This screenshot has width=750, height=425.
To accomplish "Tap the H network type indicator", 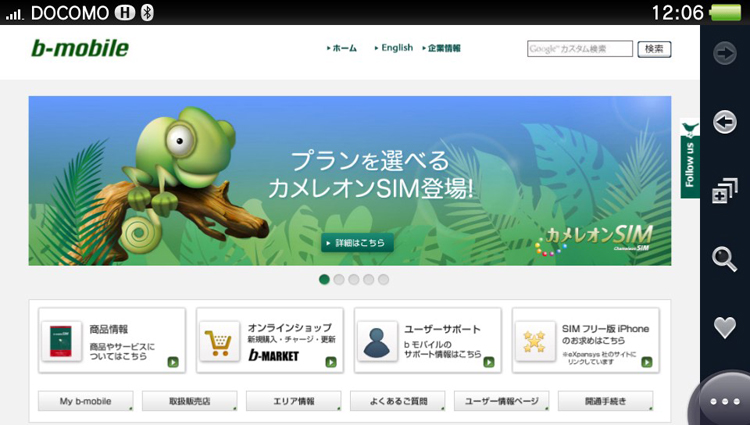I will pos(124,13).
